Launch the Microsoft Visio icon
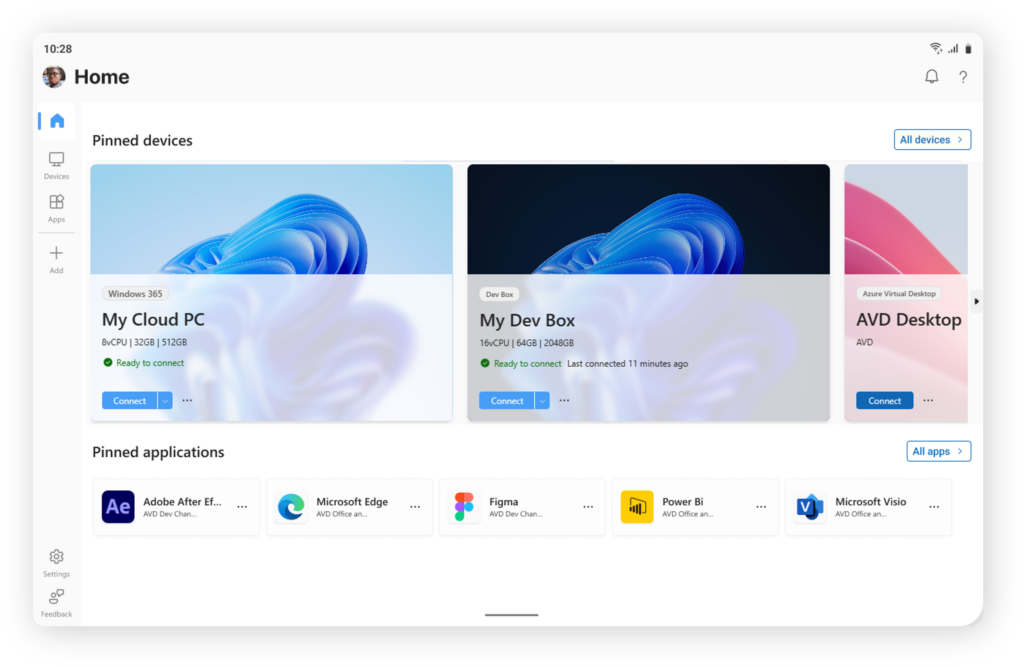 (x=810, y=507)
